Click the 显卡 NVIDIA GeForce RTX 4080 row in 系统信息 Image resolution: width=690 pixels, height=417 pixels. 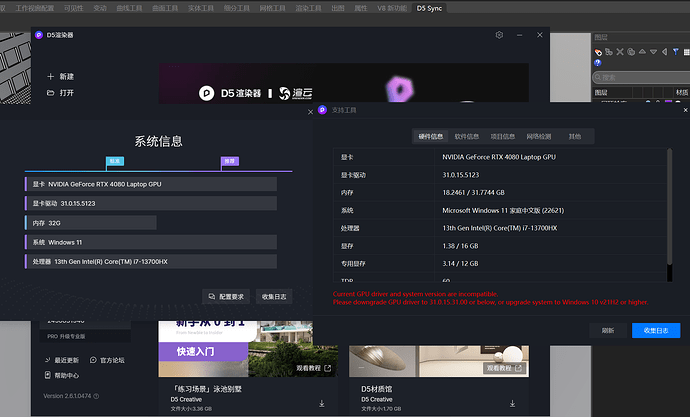point(151,184)
